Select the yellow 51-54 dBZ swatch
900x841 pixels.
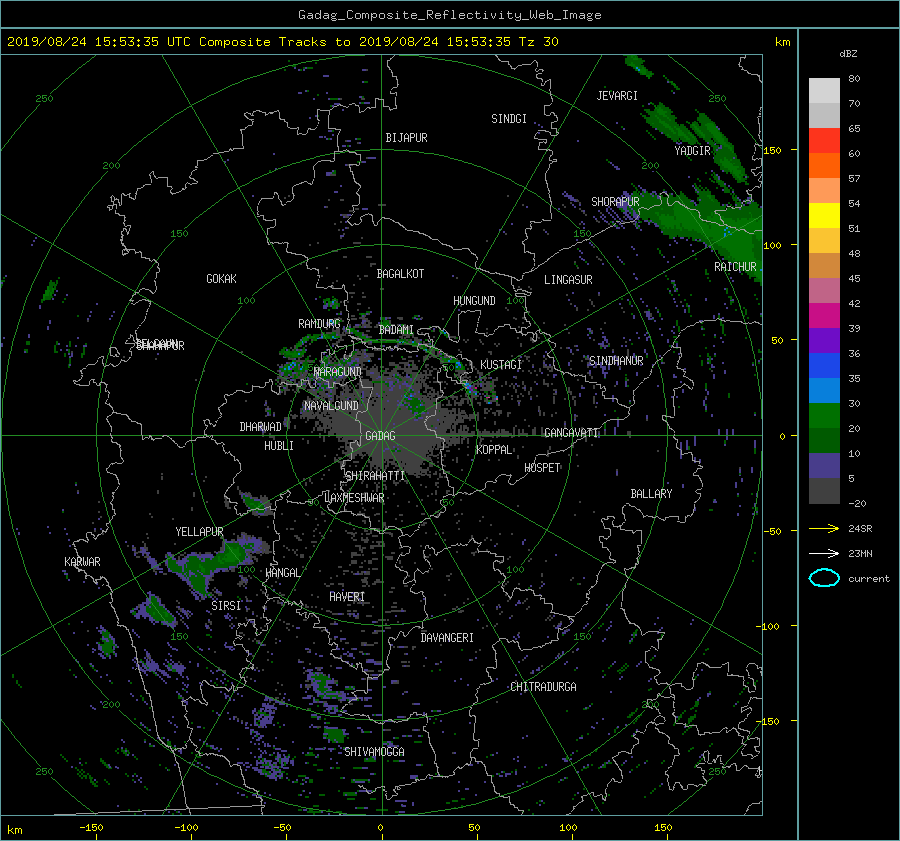point(824,215)
